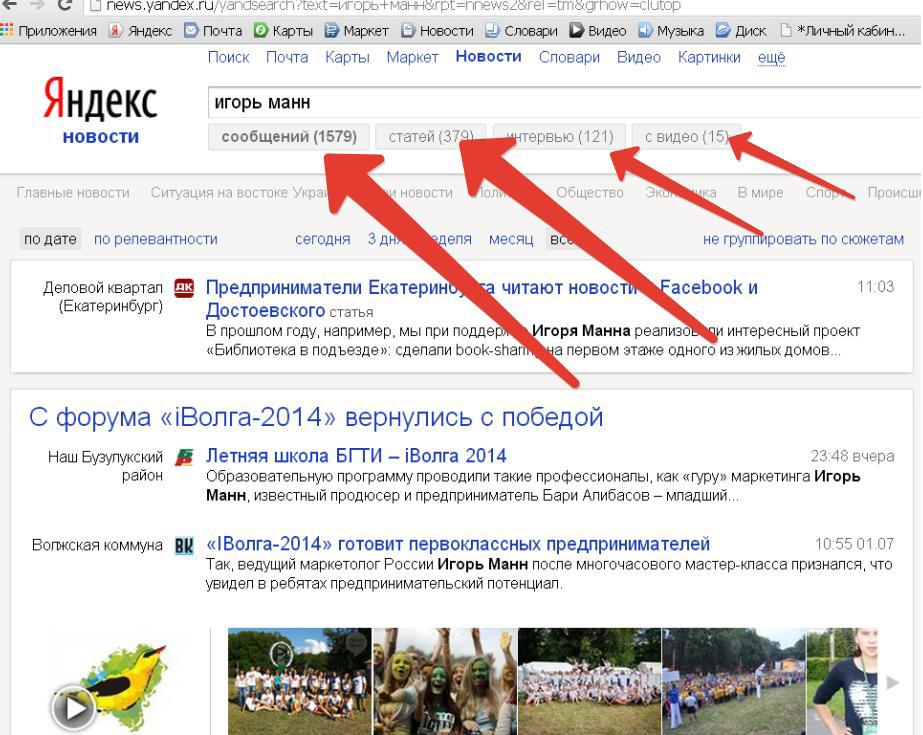This screenshot has width=923, height=735.
Task: Open the Видео bookmark in bookmarks bar
Action: [x=598, y=31]
